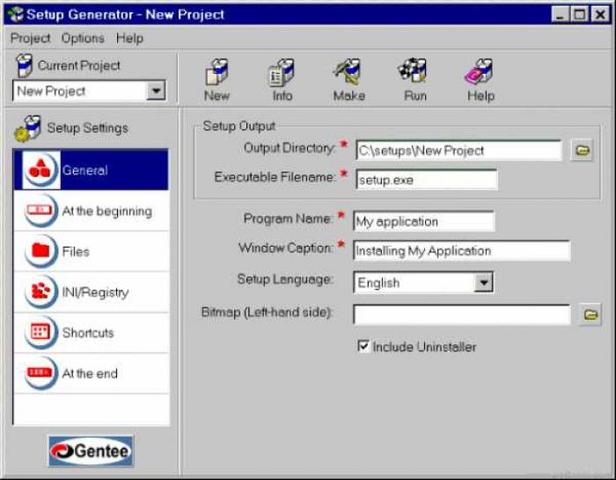Viewport: 616px width, 480px height.
Task: Browse for Output Directory folder
Action: pyautogui.click(x=582, y=150)
